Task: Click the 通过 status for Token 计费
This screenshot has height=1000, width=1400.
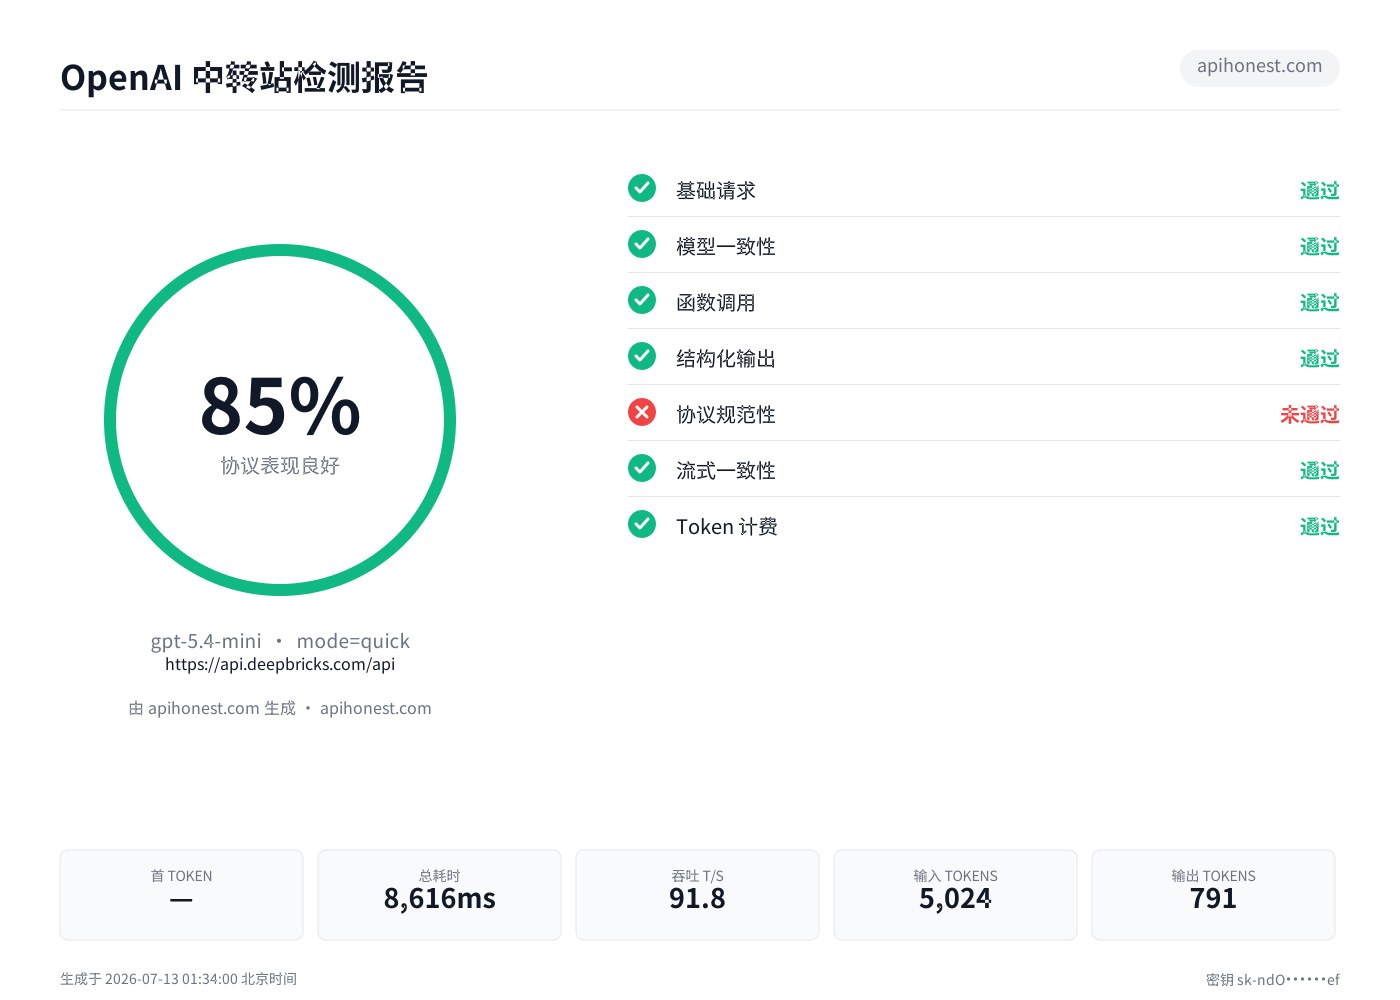Action: tap(1319, 526)
